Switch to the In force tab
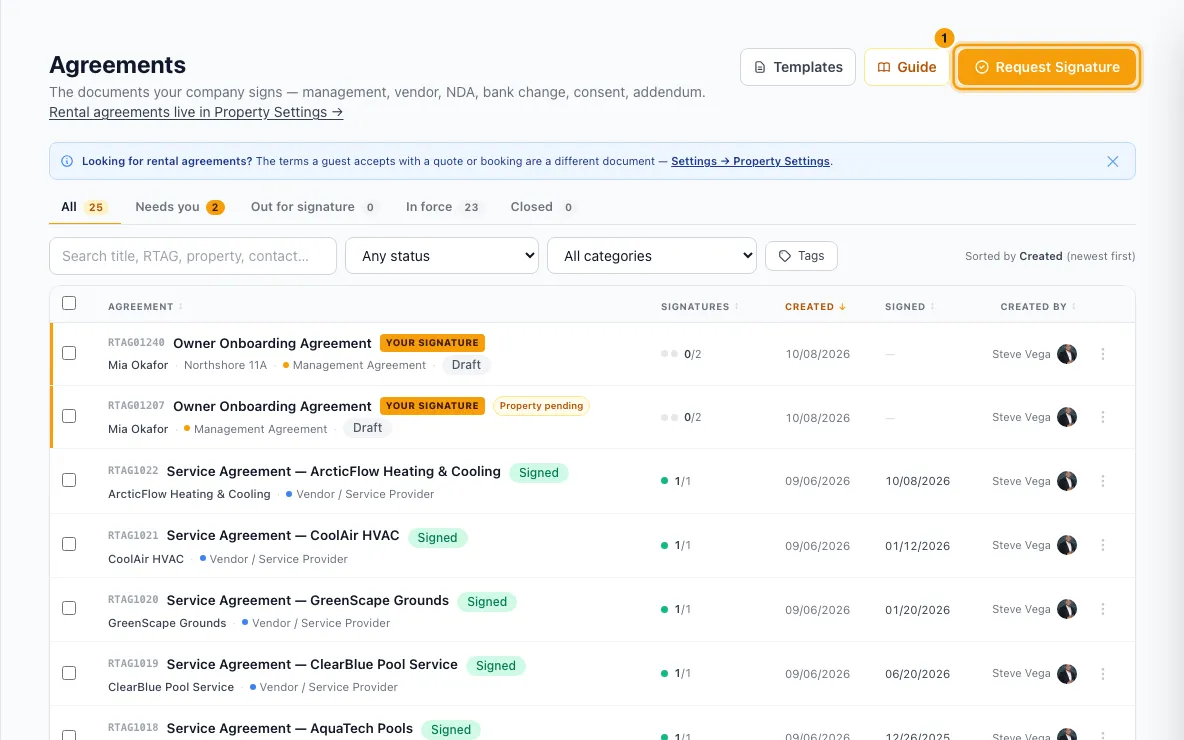The image size is (1184, 740). tap(444, 207)
